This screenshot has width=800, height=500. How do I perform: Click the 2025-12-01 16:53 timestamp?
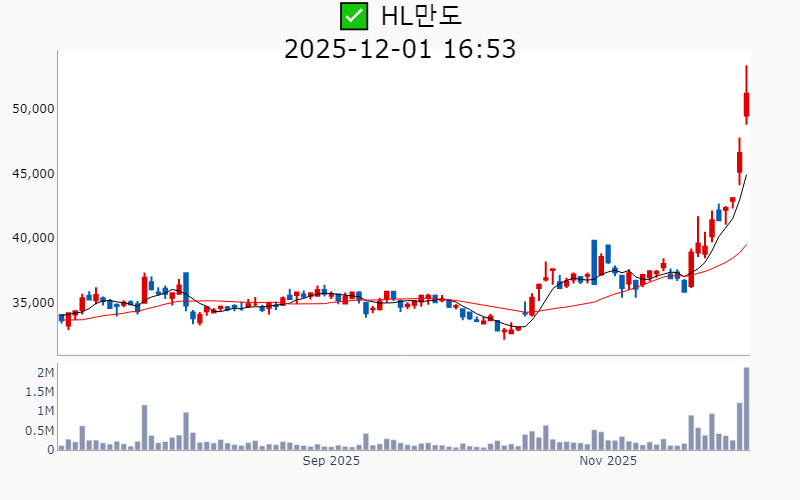pyautogui.click(x=400, y=48)
